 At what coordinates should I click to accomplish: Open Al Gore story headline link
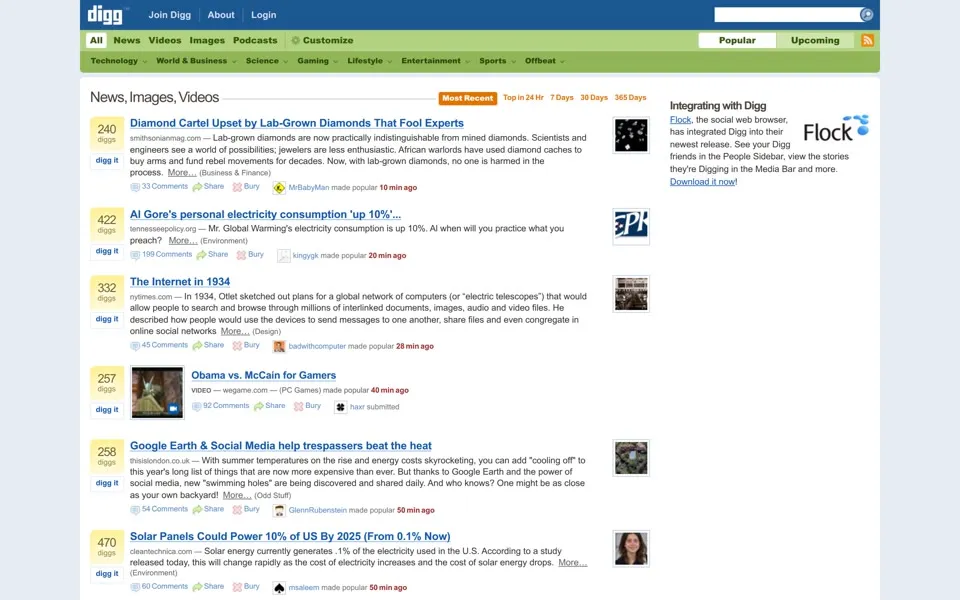[x=265, y=214]
